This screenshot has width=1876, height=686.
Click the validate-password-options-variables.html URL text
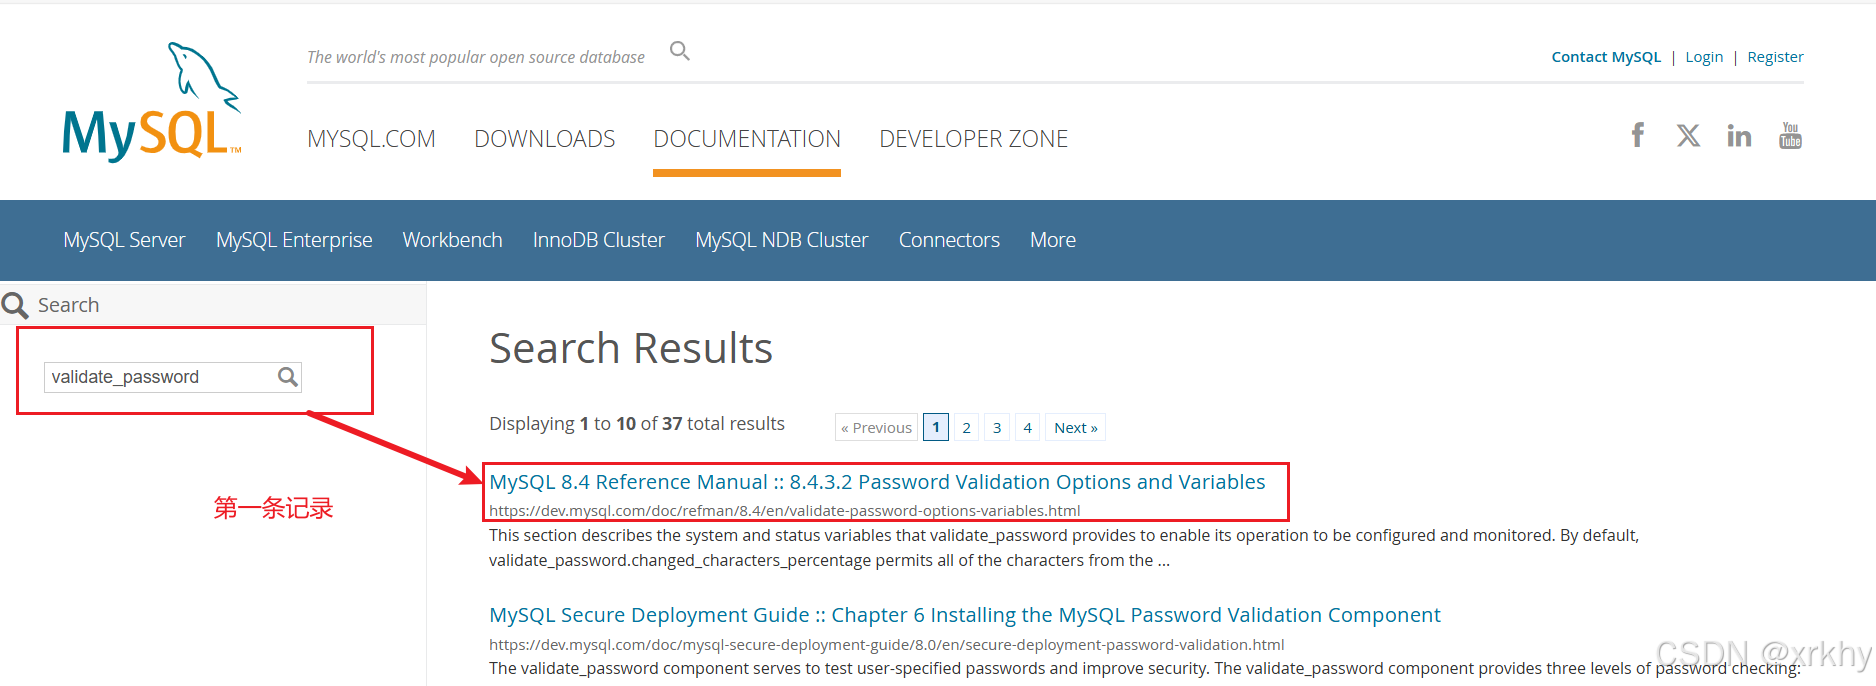(x=785, y=511)
